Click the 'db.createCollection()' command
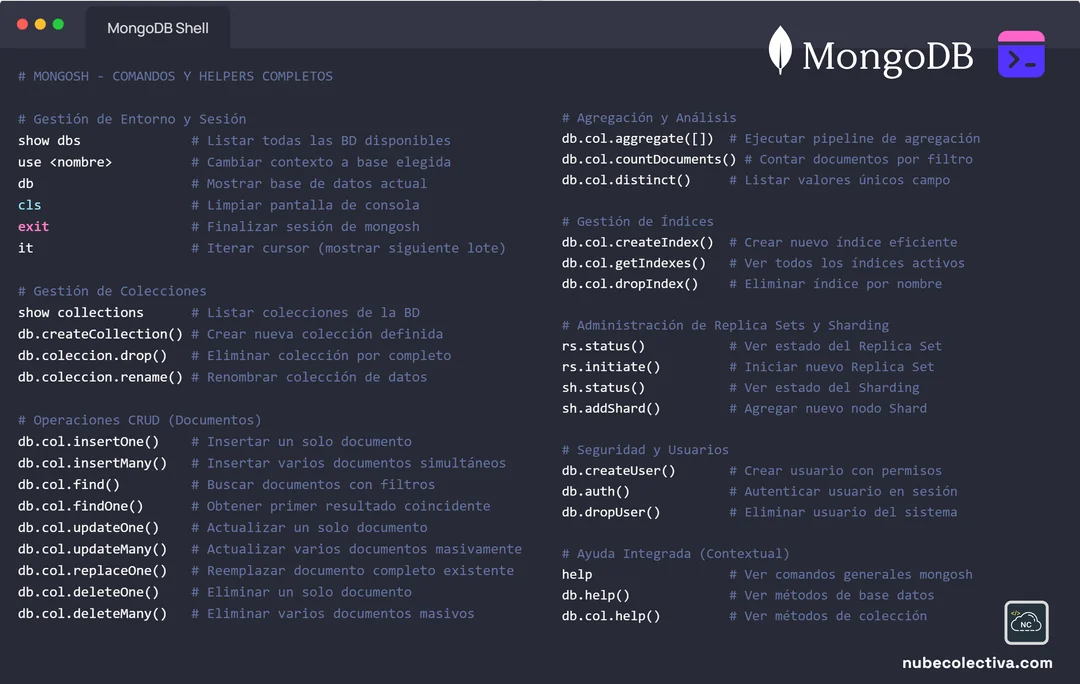Image resolution: width=1080 pixels, height=684 pixels. (101, 334)
